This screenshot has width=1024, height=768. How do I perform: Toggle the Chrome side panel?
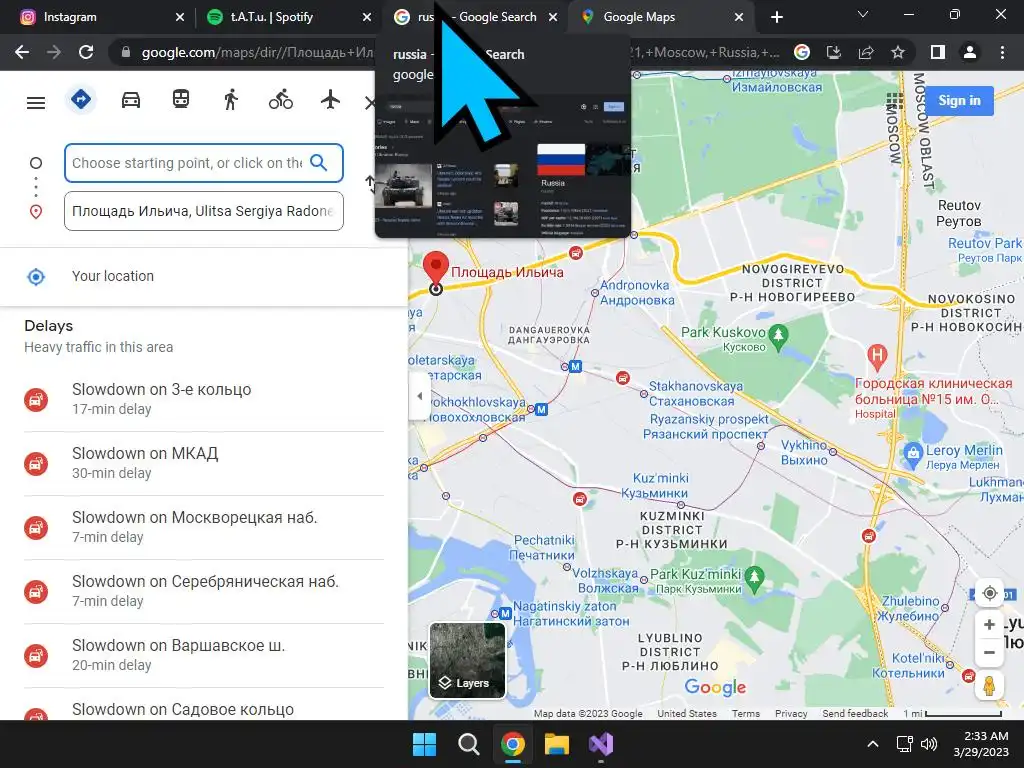point(938,52)
